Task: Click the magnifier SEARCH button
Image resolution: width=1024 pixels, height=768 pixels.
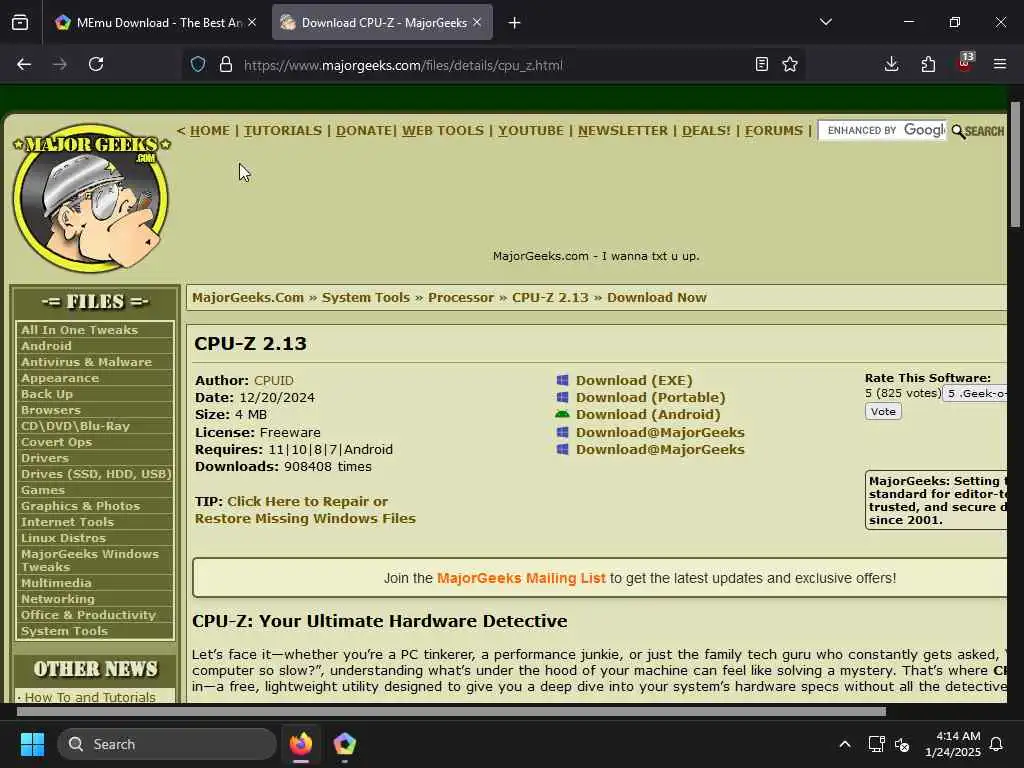Action: pos(978,131)
